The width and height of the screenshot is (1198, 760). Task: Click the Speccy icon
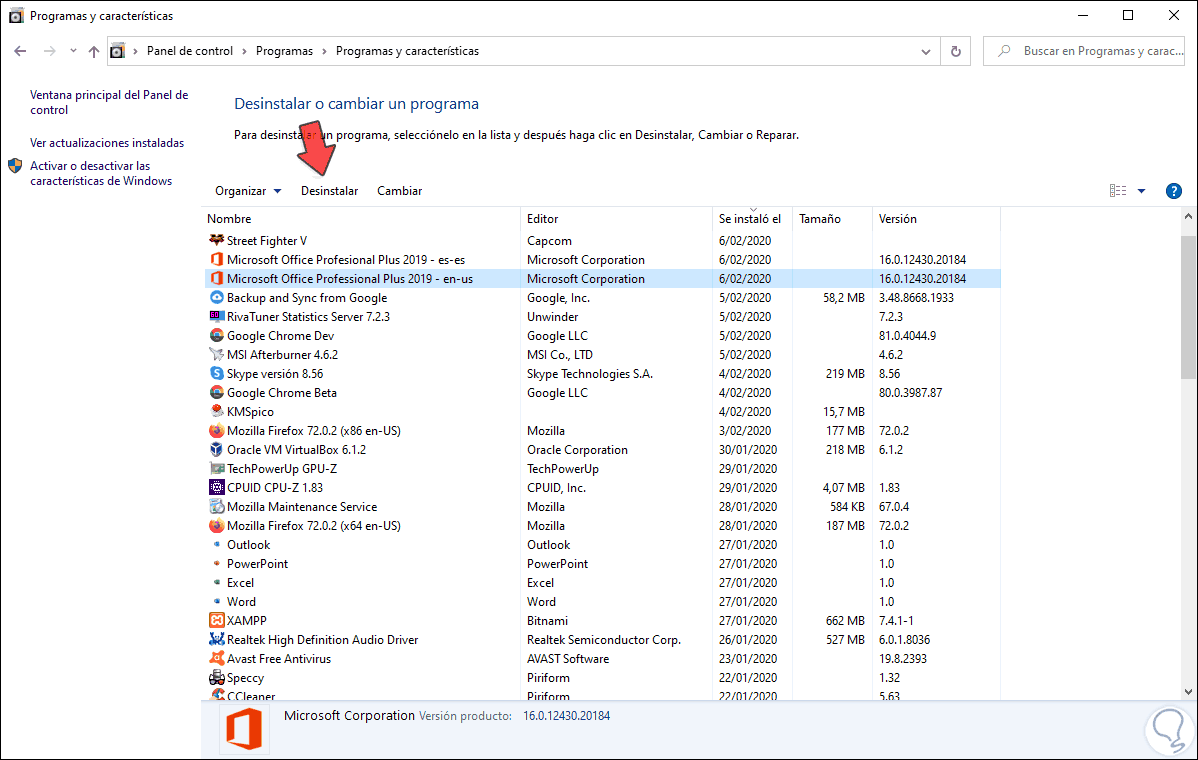tap(216, 678)
